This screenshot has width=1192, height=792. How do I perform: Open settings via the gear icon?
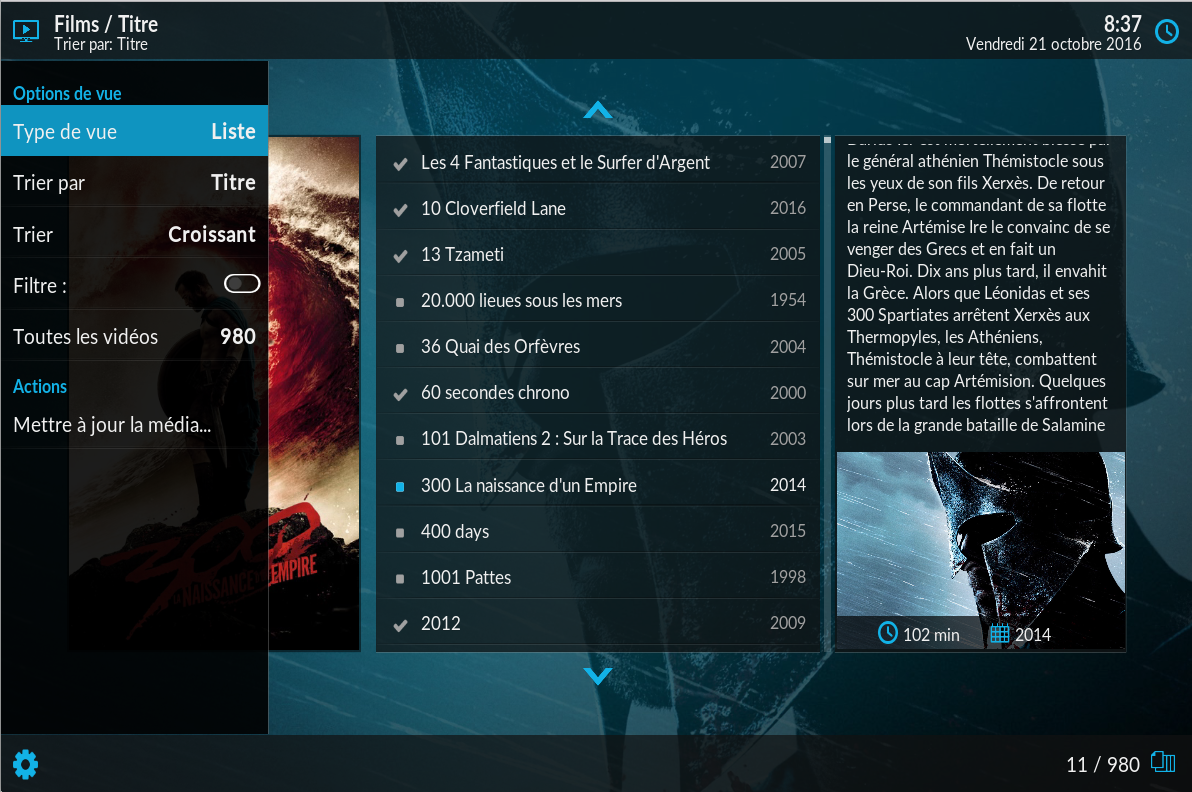(25, 765)
